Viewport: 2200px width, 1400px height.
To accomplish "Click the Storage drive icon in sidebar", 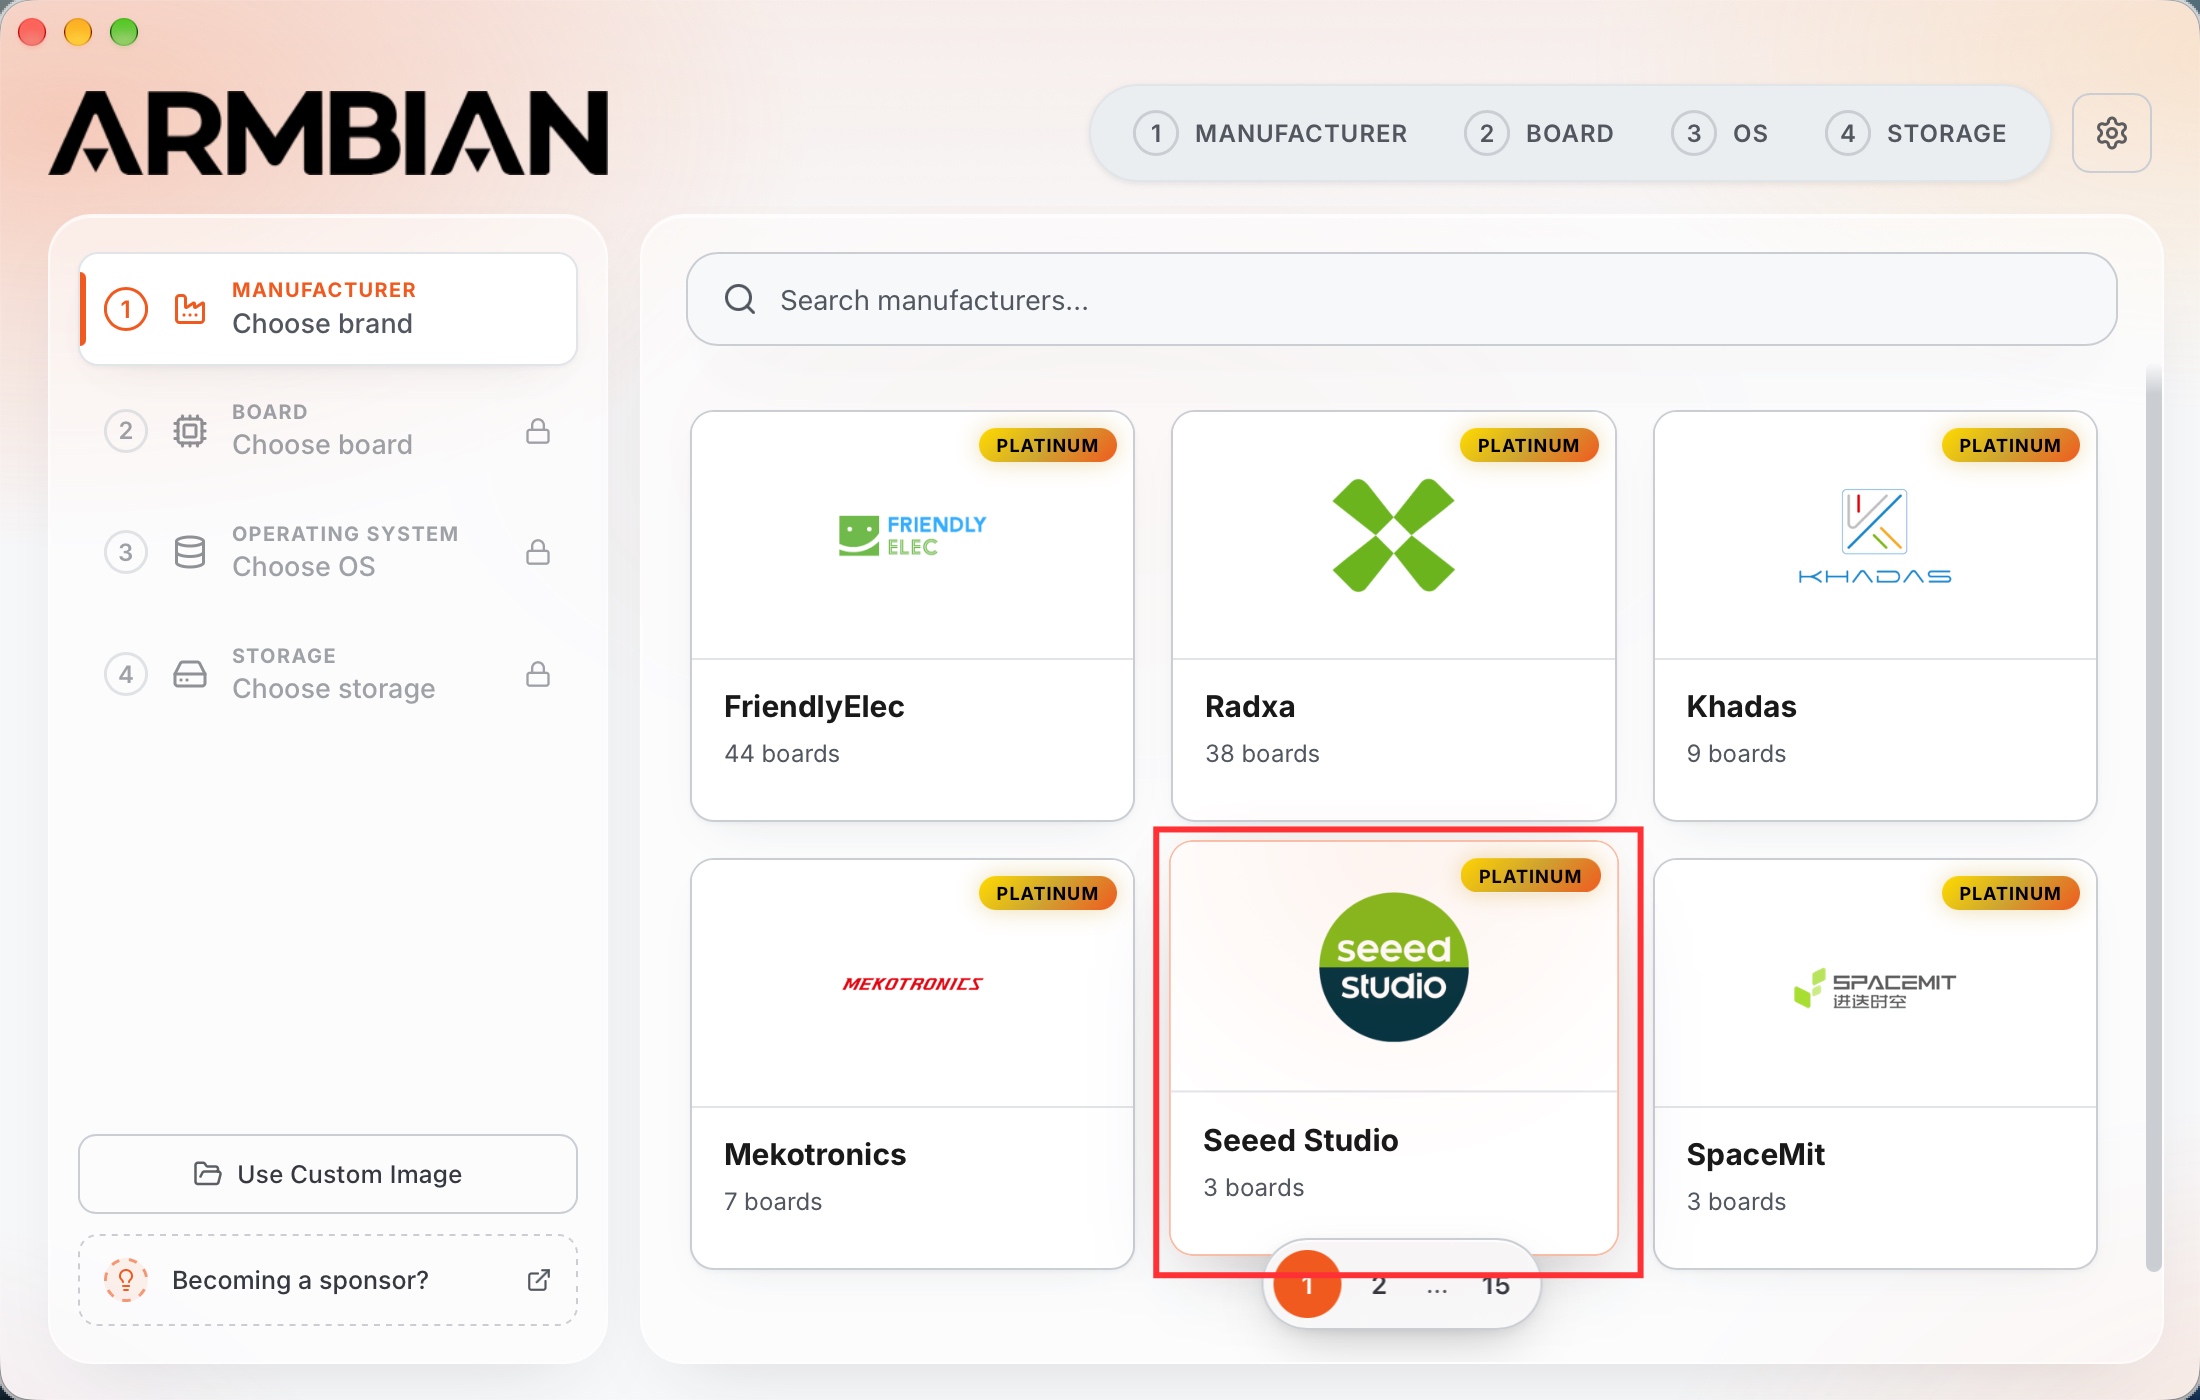I will point(190,674).
